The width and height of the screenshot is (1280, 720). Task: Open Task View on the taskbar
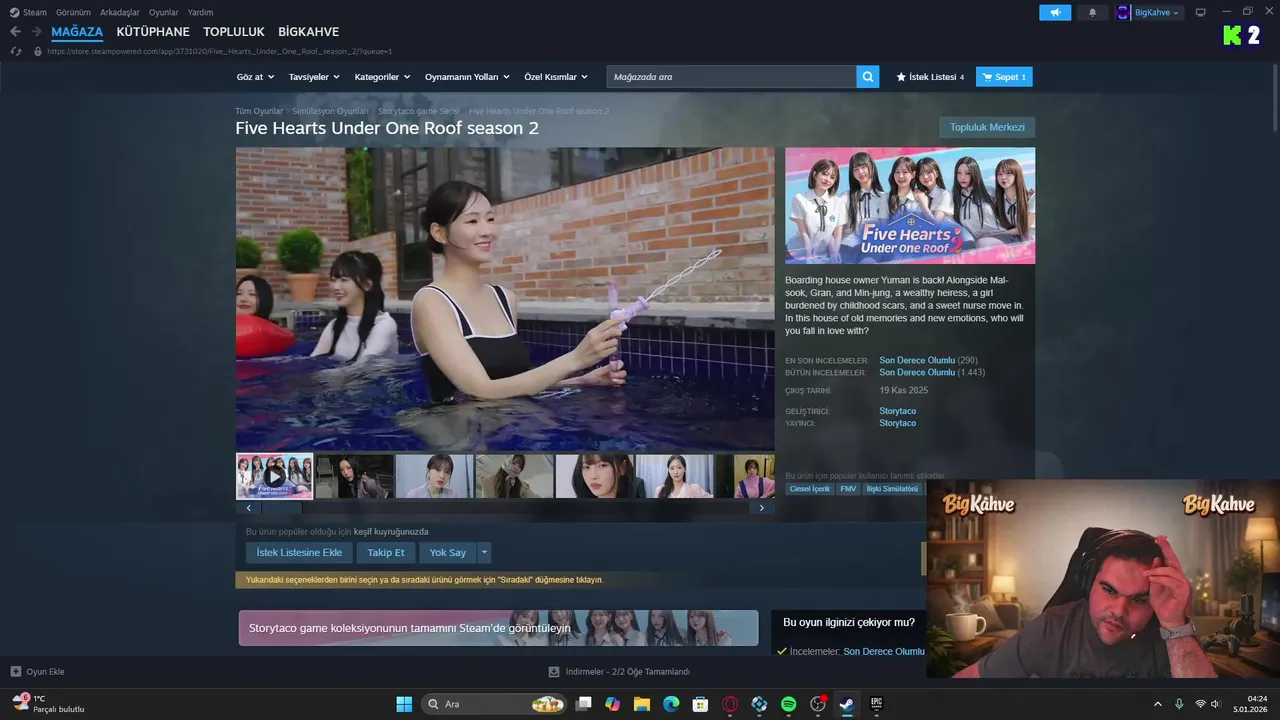tap(584, 704)
